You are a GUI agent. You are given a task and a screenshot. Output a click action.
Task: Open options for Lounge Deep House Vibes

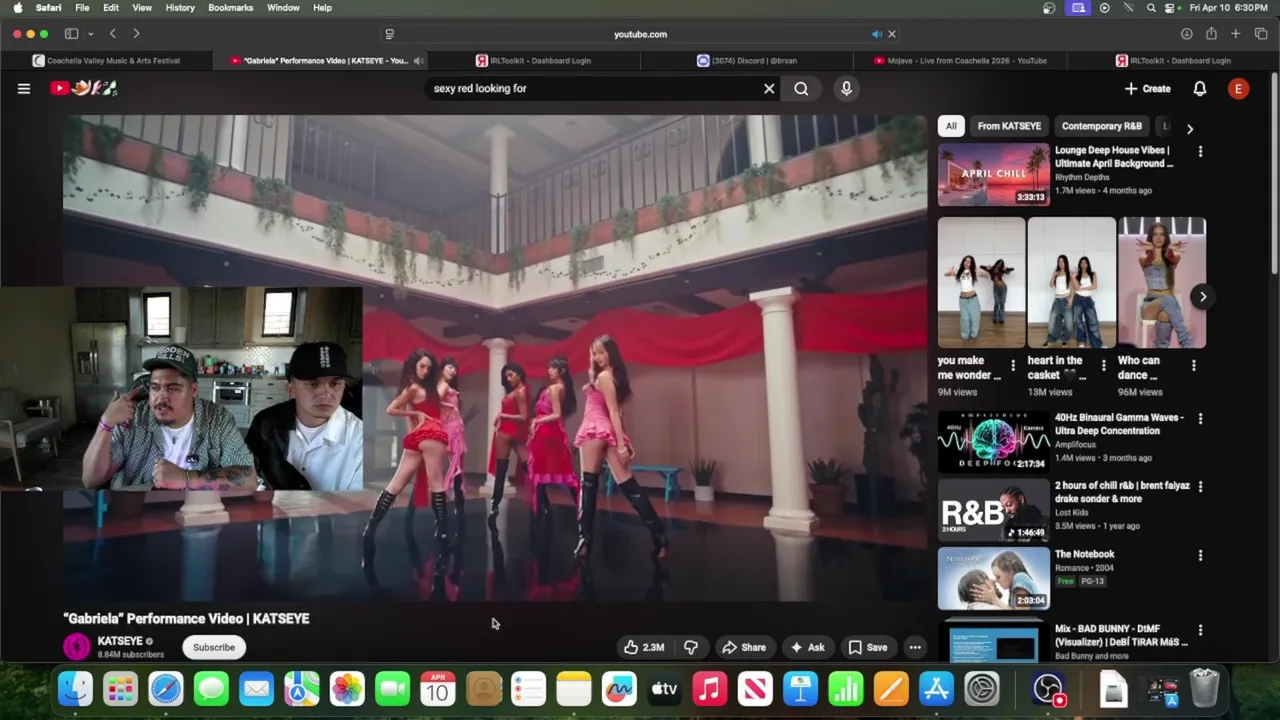(x=1200, y=152)
